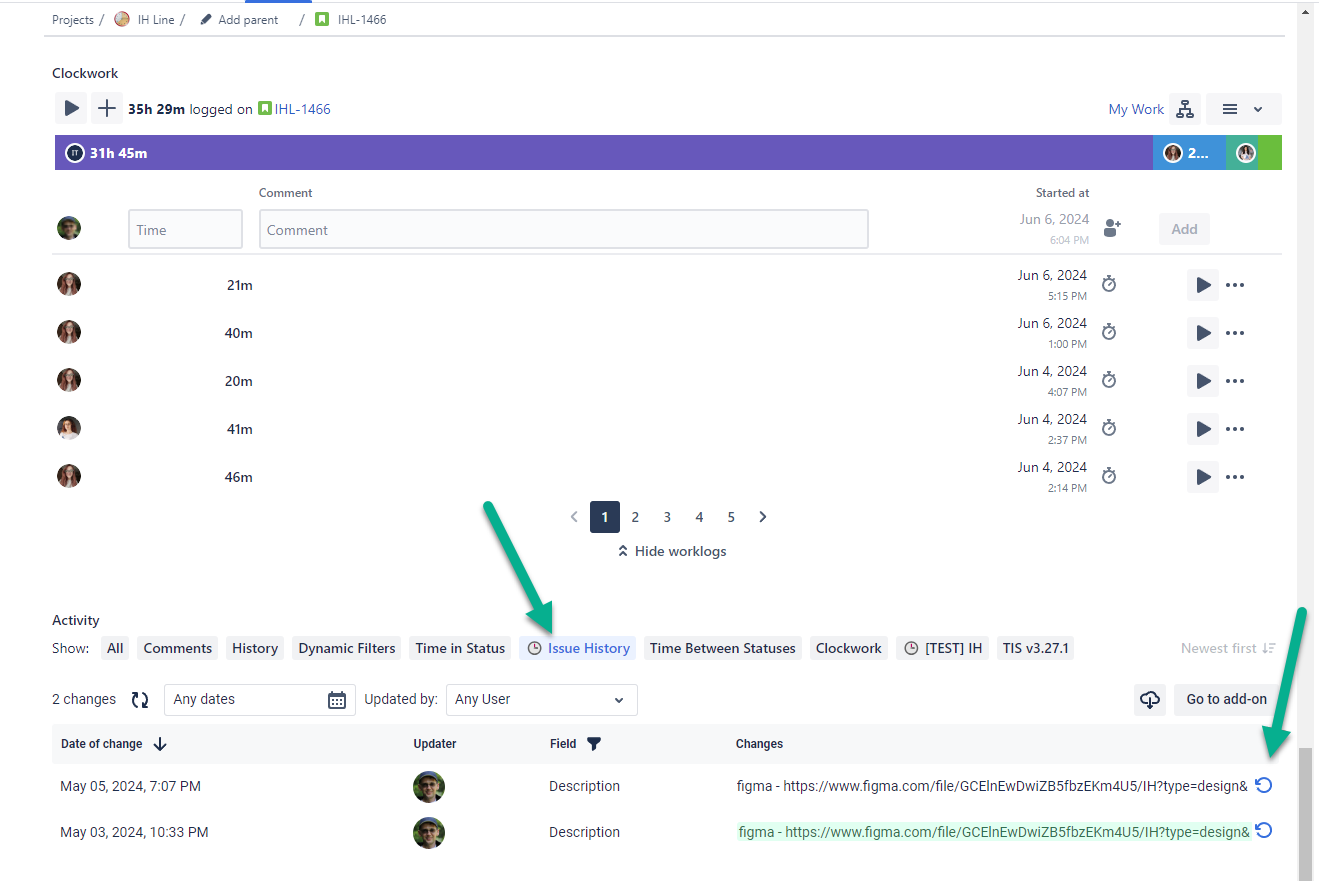Open the Updated by Any User dropdown

pos(541,700)
